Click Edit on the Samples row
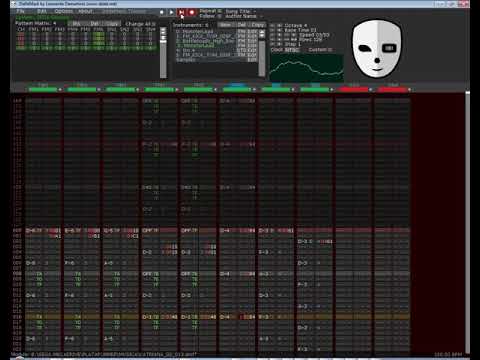 [252, 60]
